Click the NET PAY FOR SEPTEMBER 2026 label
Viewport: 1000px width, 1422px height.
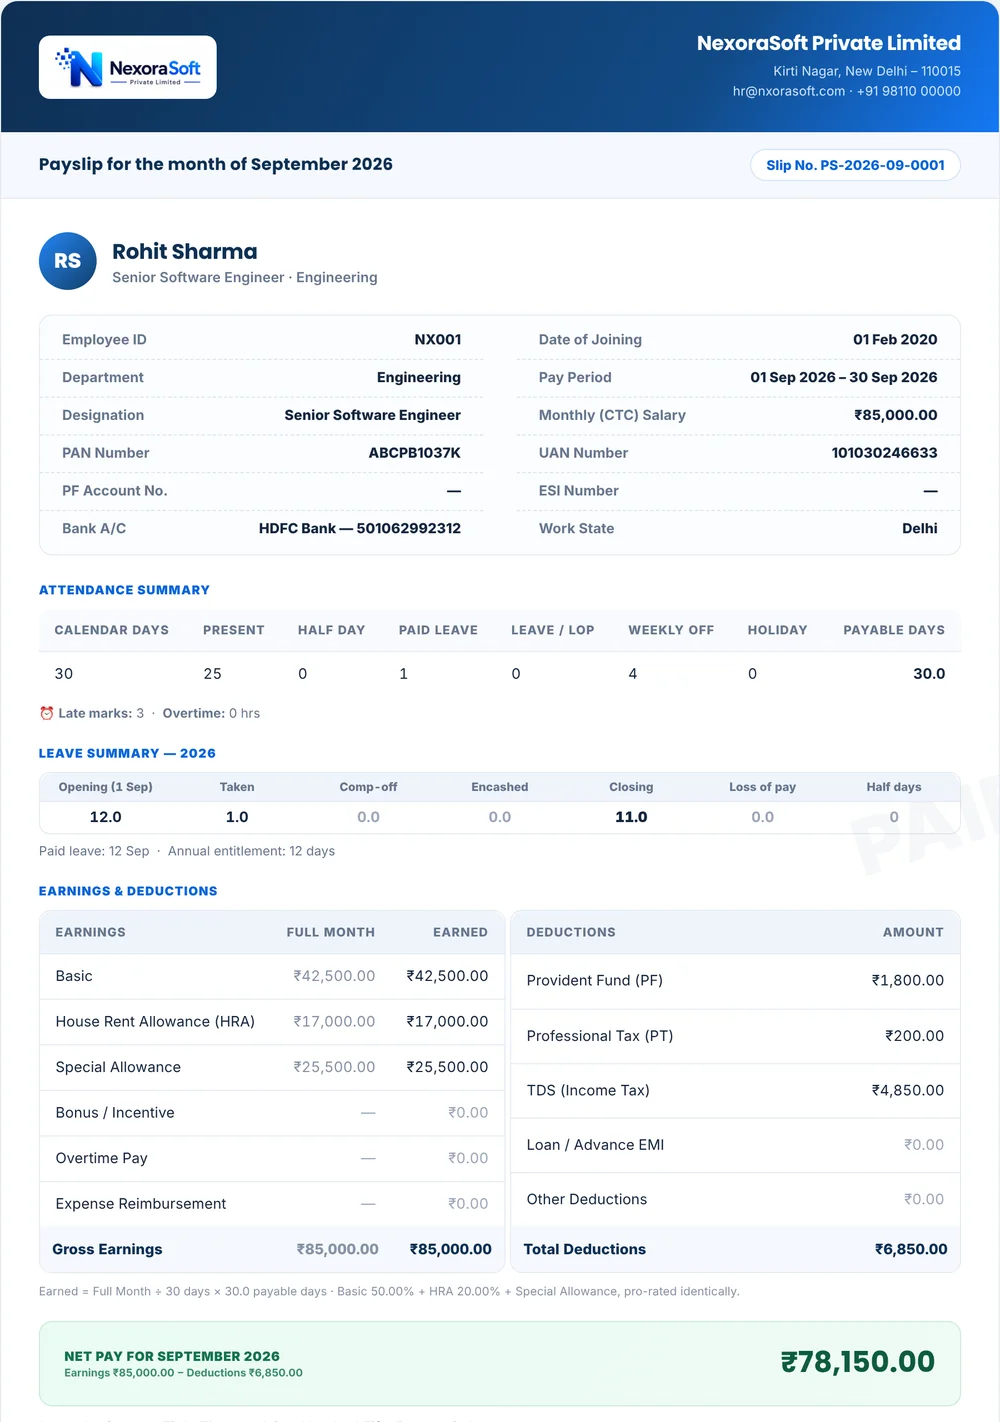[x=172, y=1356]
